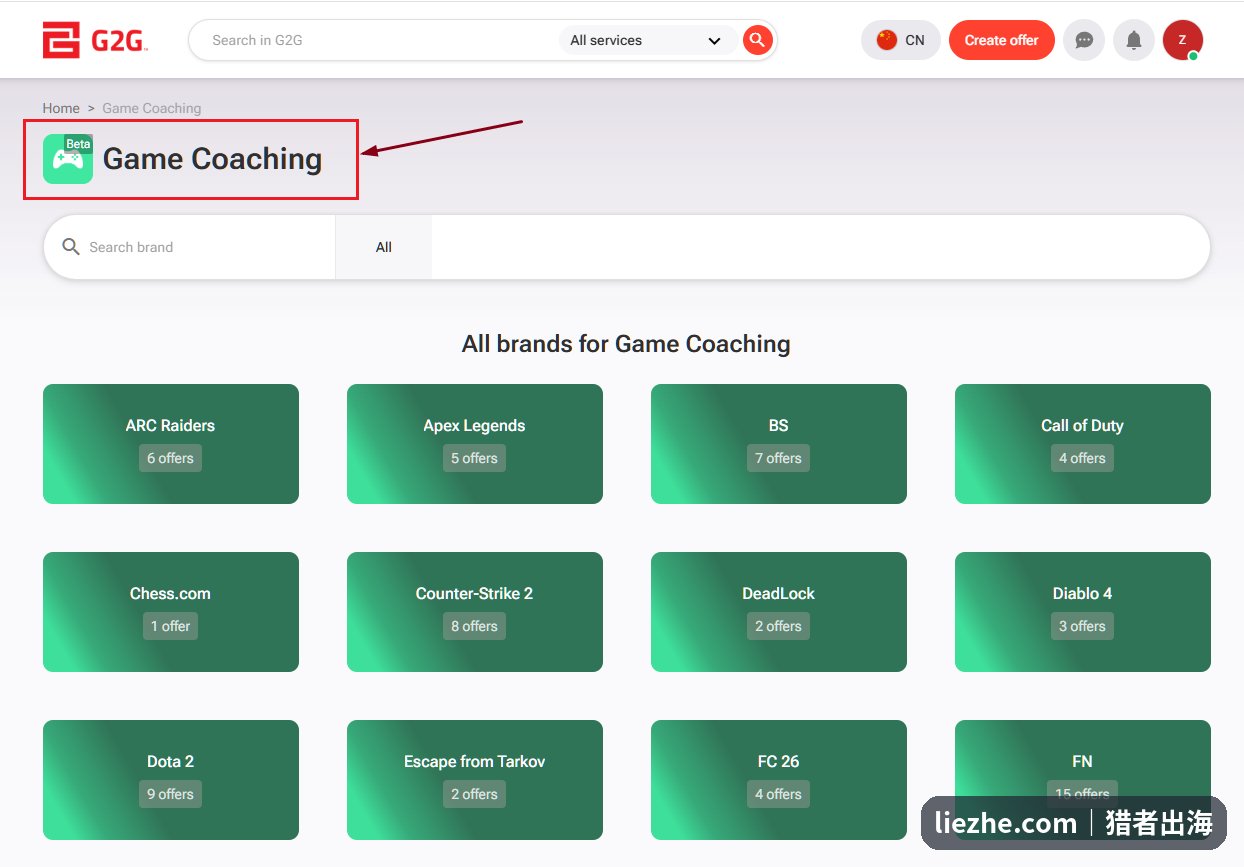1244x867 pixels.
Task: Click the Game Coaching controller icon
Action: click(x=68, y=158)
